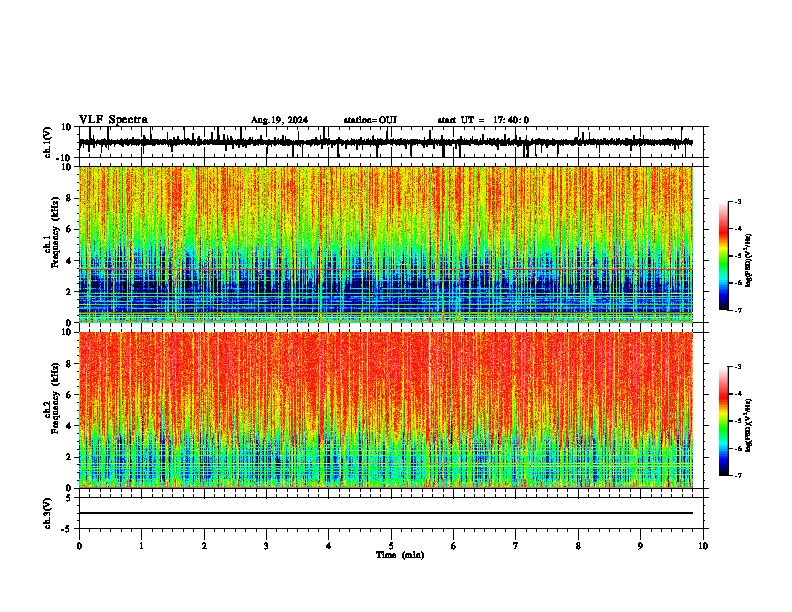
Task: Select the "start UT = 17:40:0" text
Action: (x=483, y=120)
